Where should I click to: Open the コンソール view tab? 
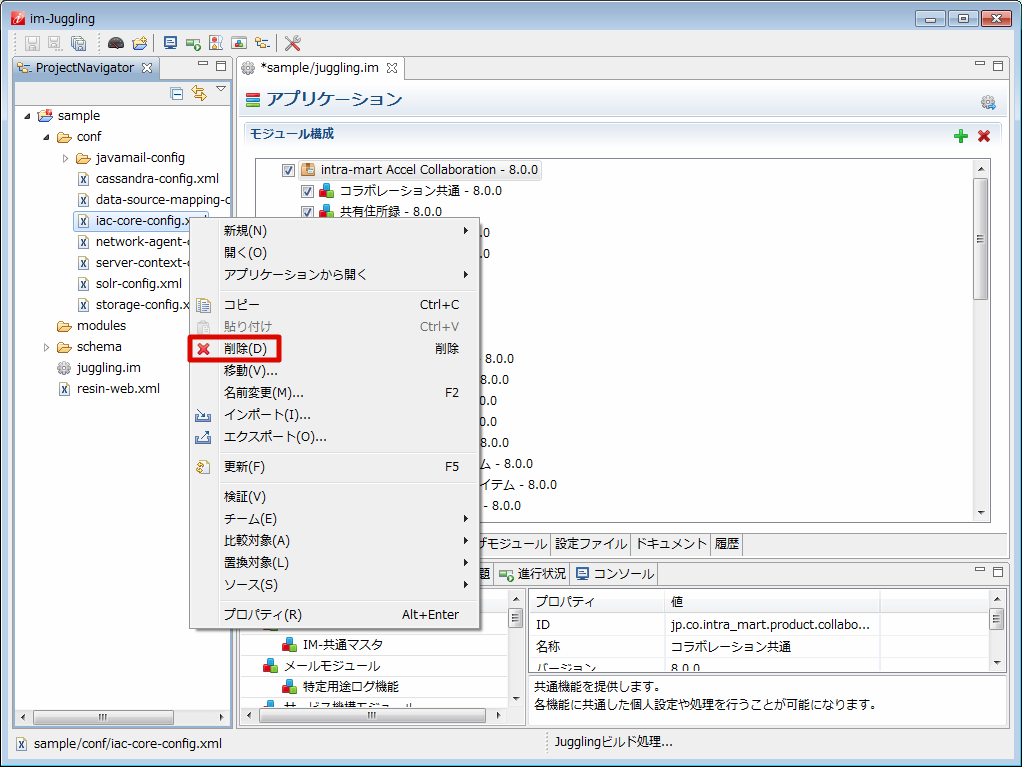point(615,573)
